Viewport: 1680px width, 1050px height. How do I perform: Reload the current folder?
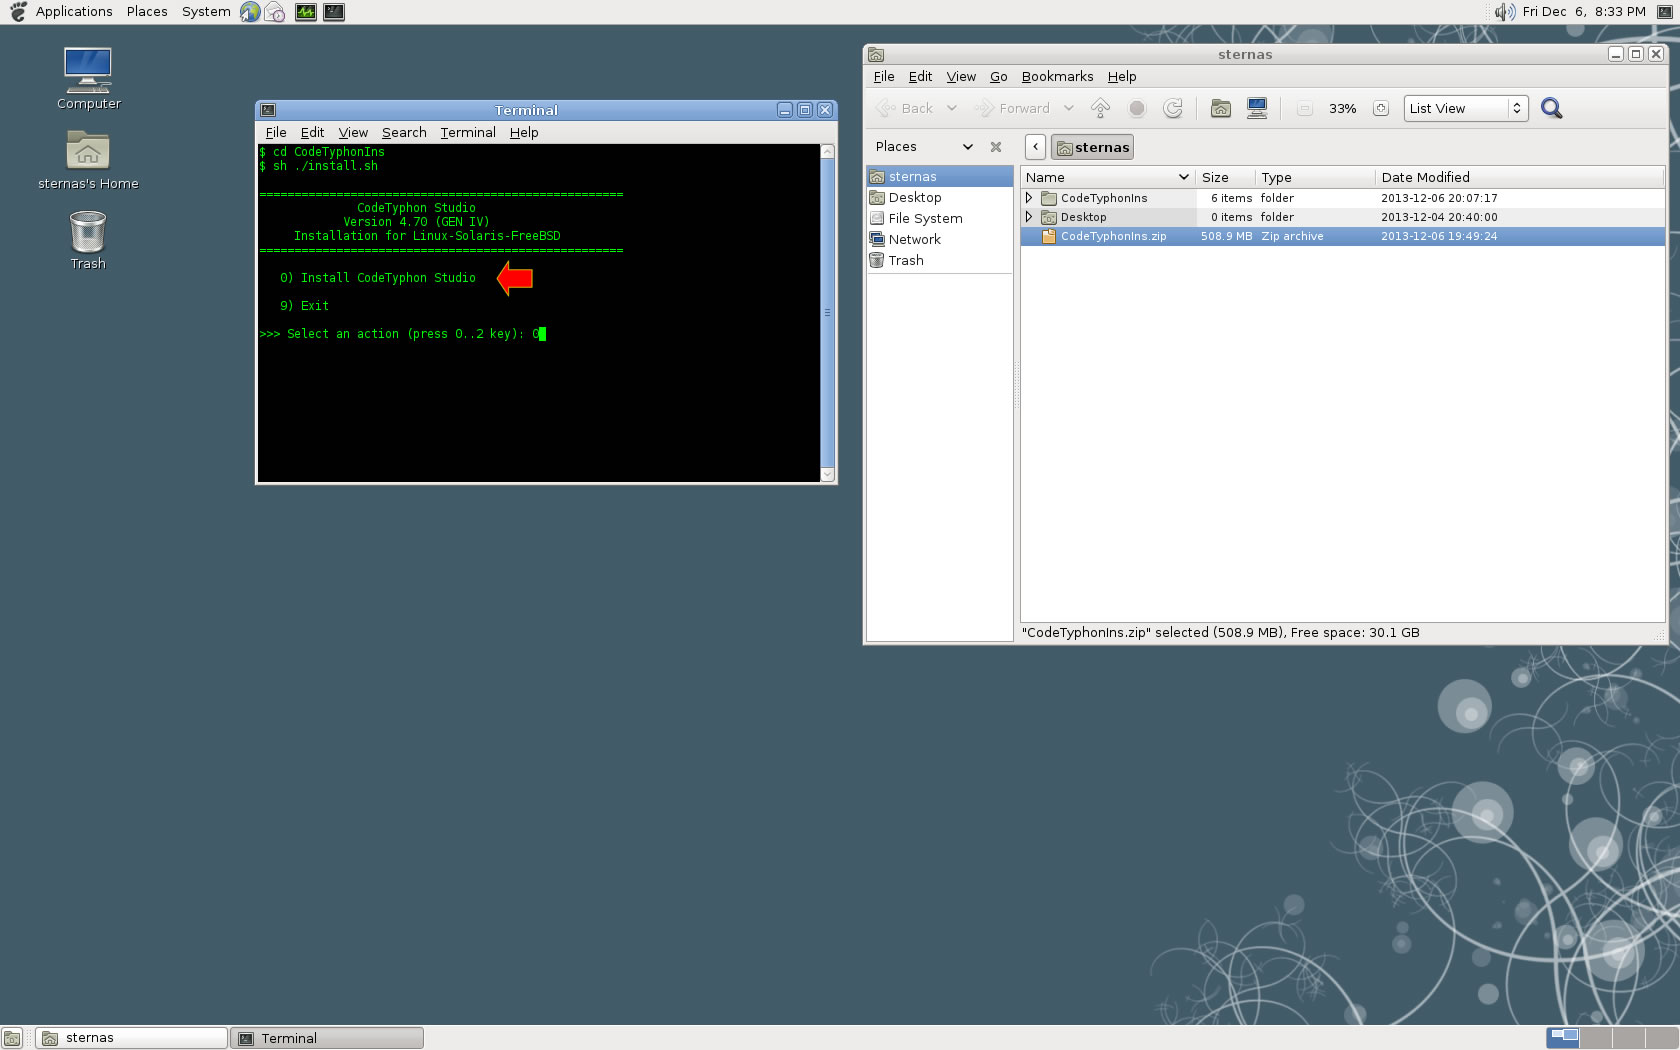click(1173, 108)
